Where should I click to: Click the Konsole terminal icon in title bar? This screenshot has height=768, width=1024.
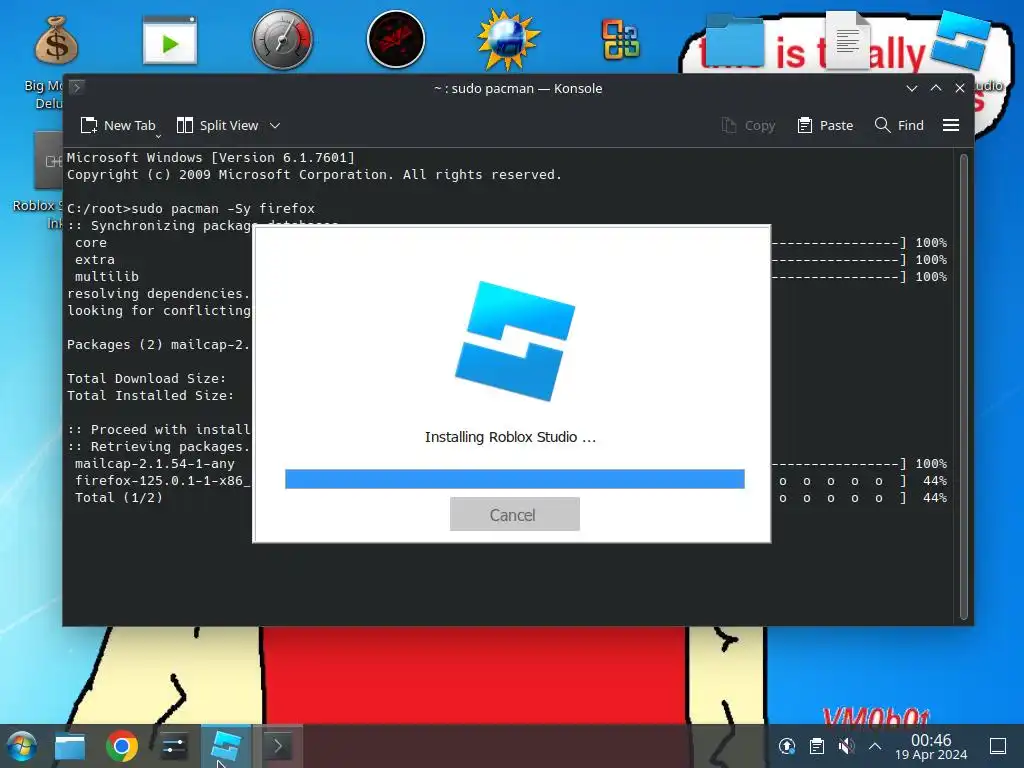click(77, 87)
